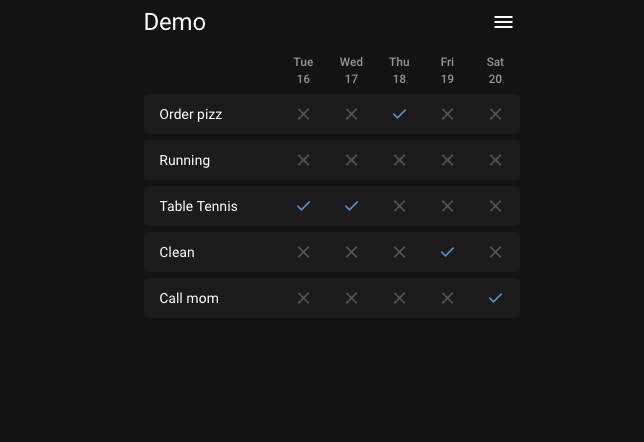Open the Clean habit row
Viewport: 644px width, 442px height.
177,252
